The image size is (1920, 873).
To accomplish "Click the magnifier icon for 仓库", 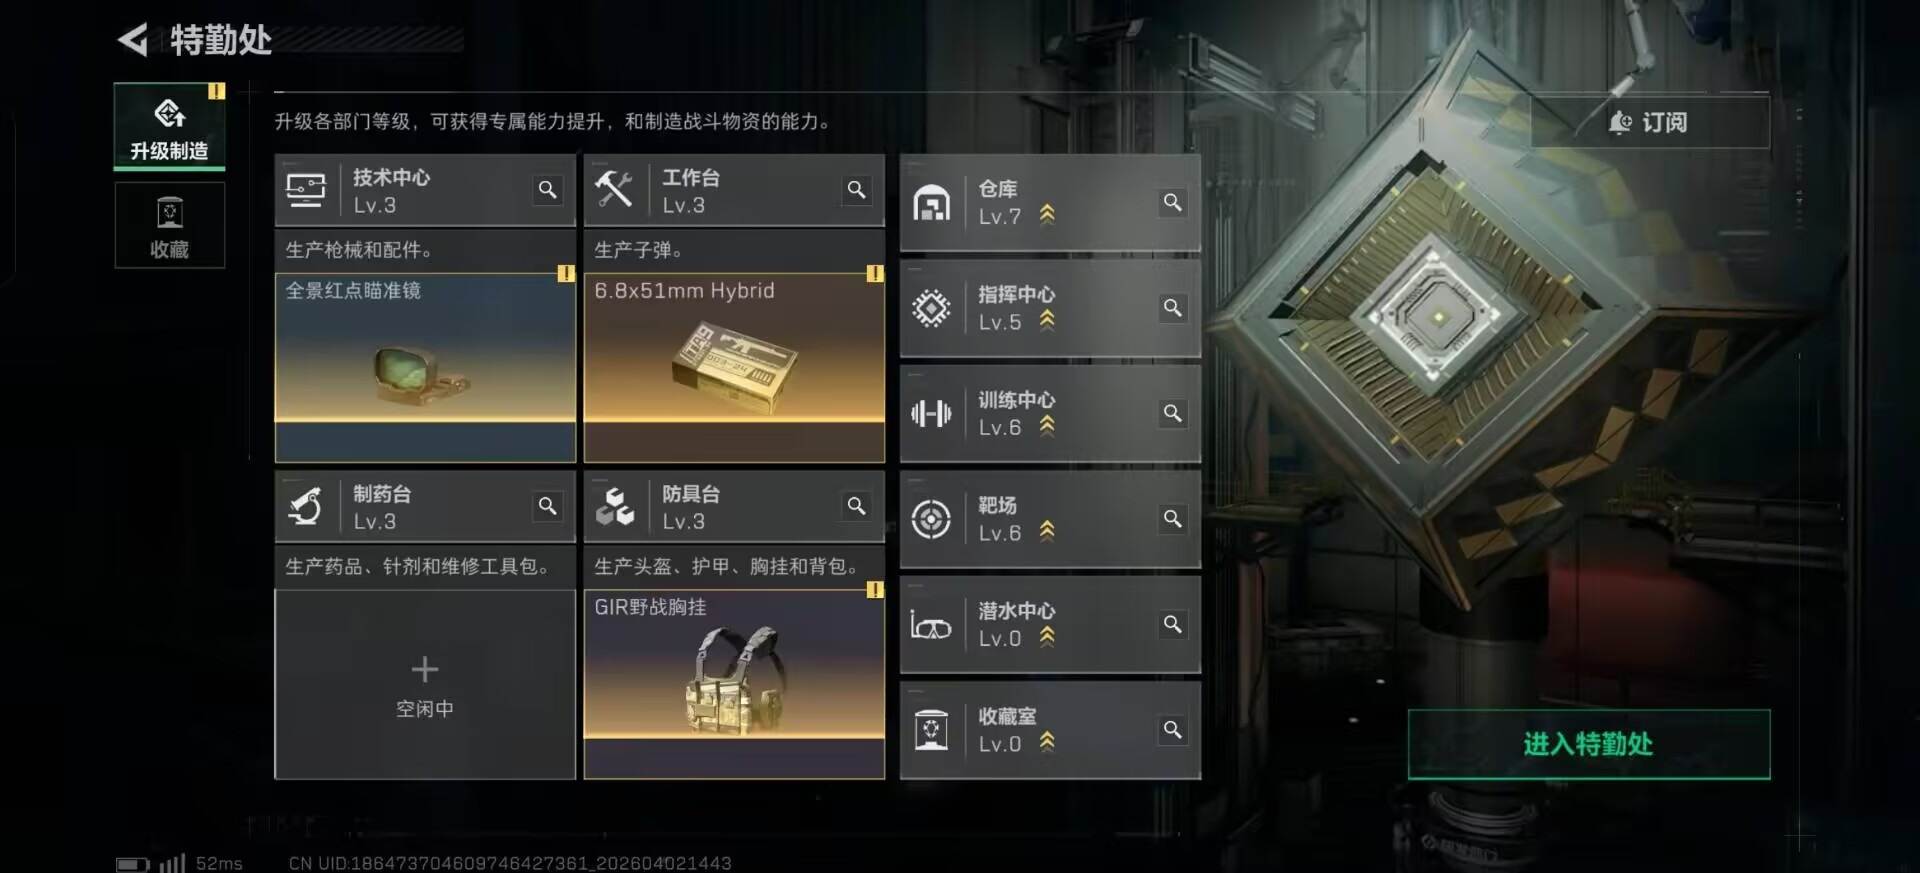I will pyautogui.click(x=1173, y=202).
